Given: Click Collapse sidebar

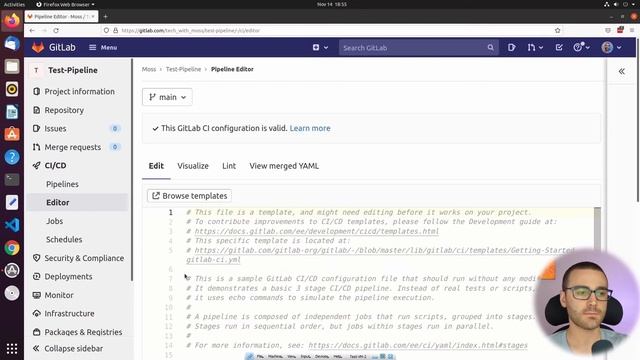Looking at the screenshot, I should [x=68, y=349].
